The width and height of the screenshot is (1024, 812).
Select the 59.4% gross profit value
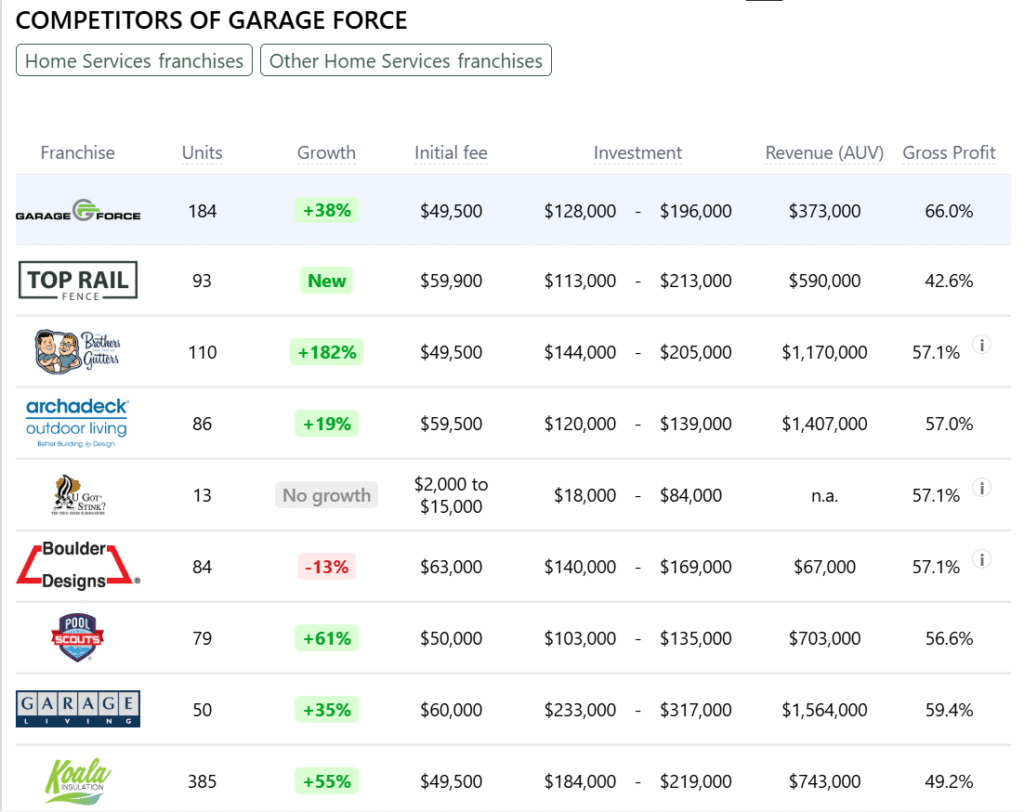[x=948, y=709]
